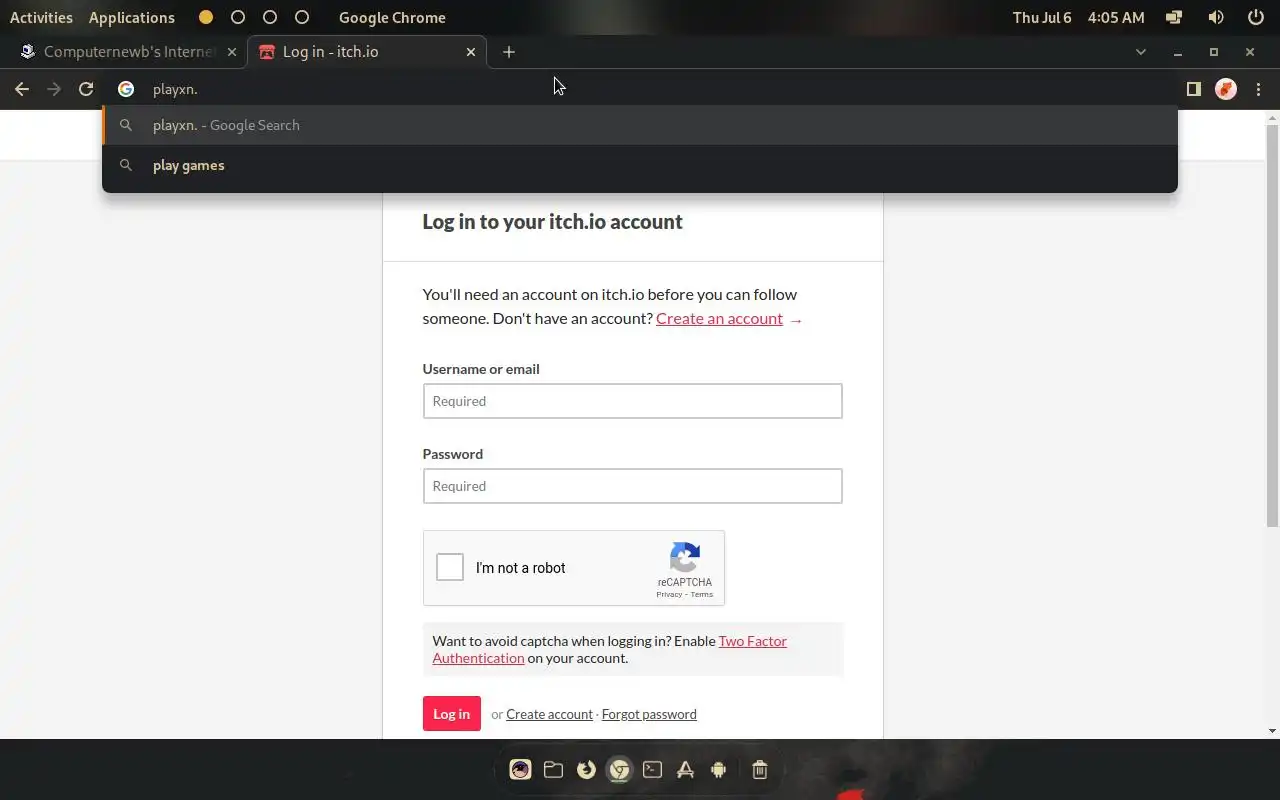Open the Chrome side panel icon
Screen dimensions: 1280x800
tap(1193, 89)
